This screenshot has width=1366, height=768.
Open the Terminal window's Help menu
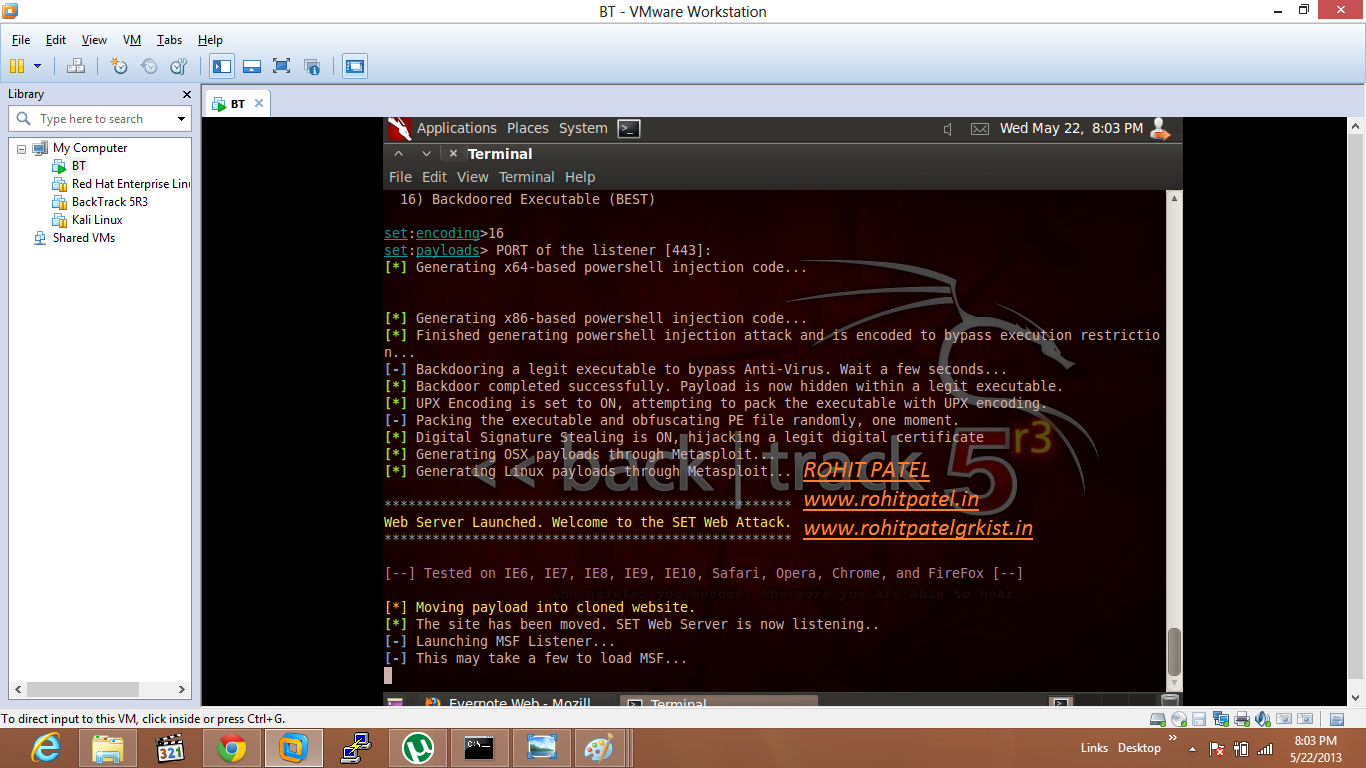[580, 177]
